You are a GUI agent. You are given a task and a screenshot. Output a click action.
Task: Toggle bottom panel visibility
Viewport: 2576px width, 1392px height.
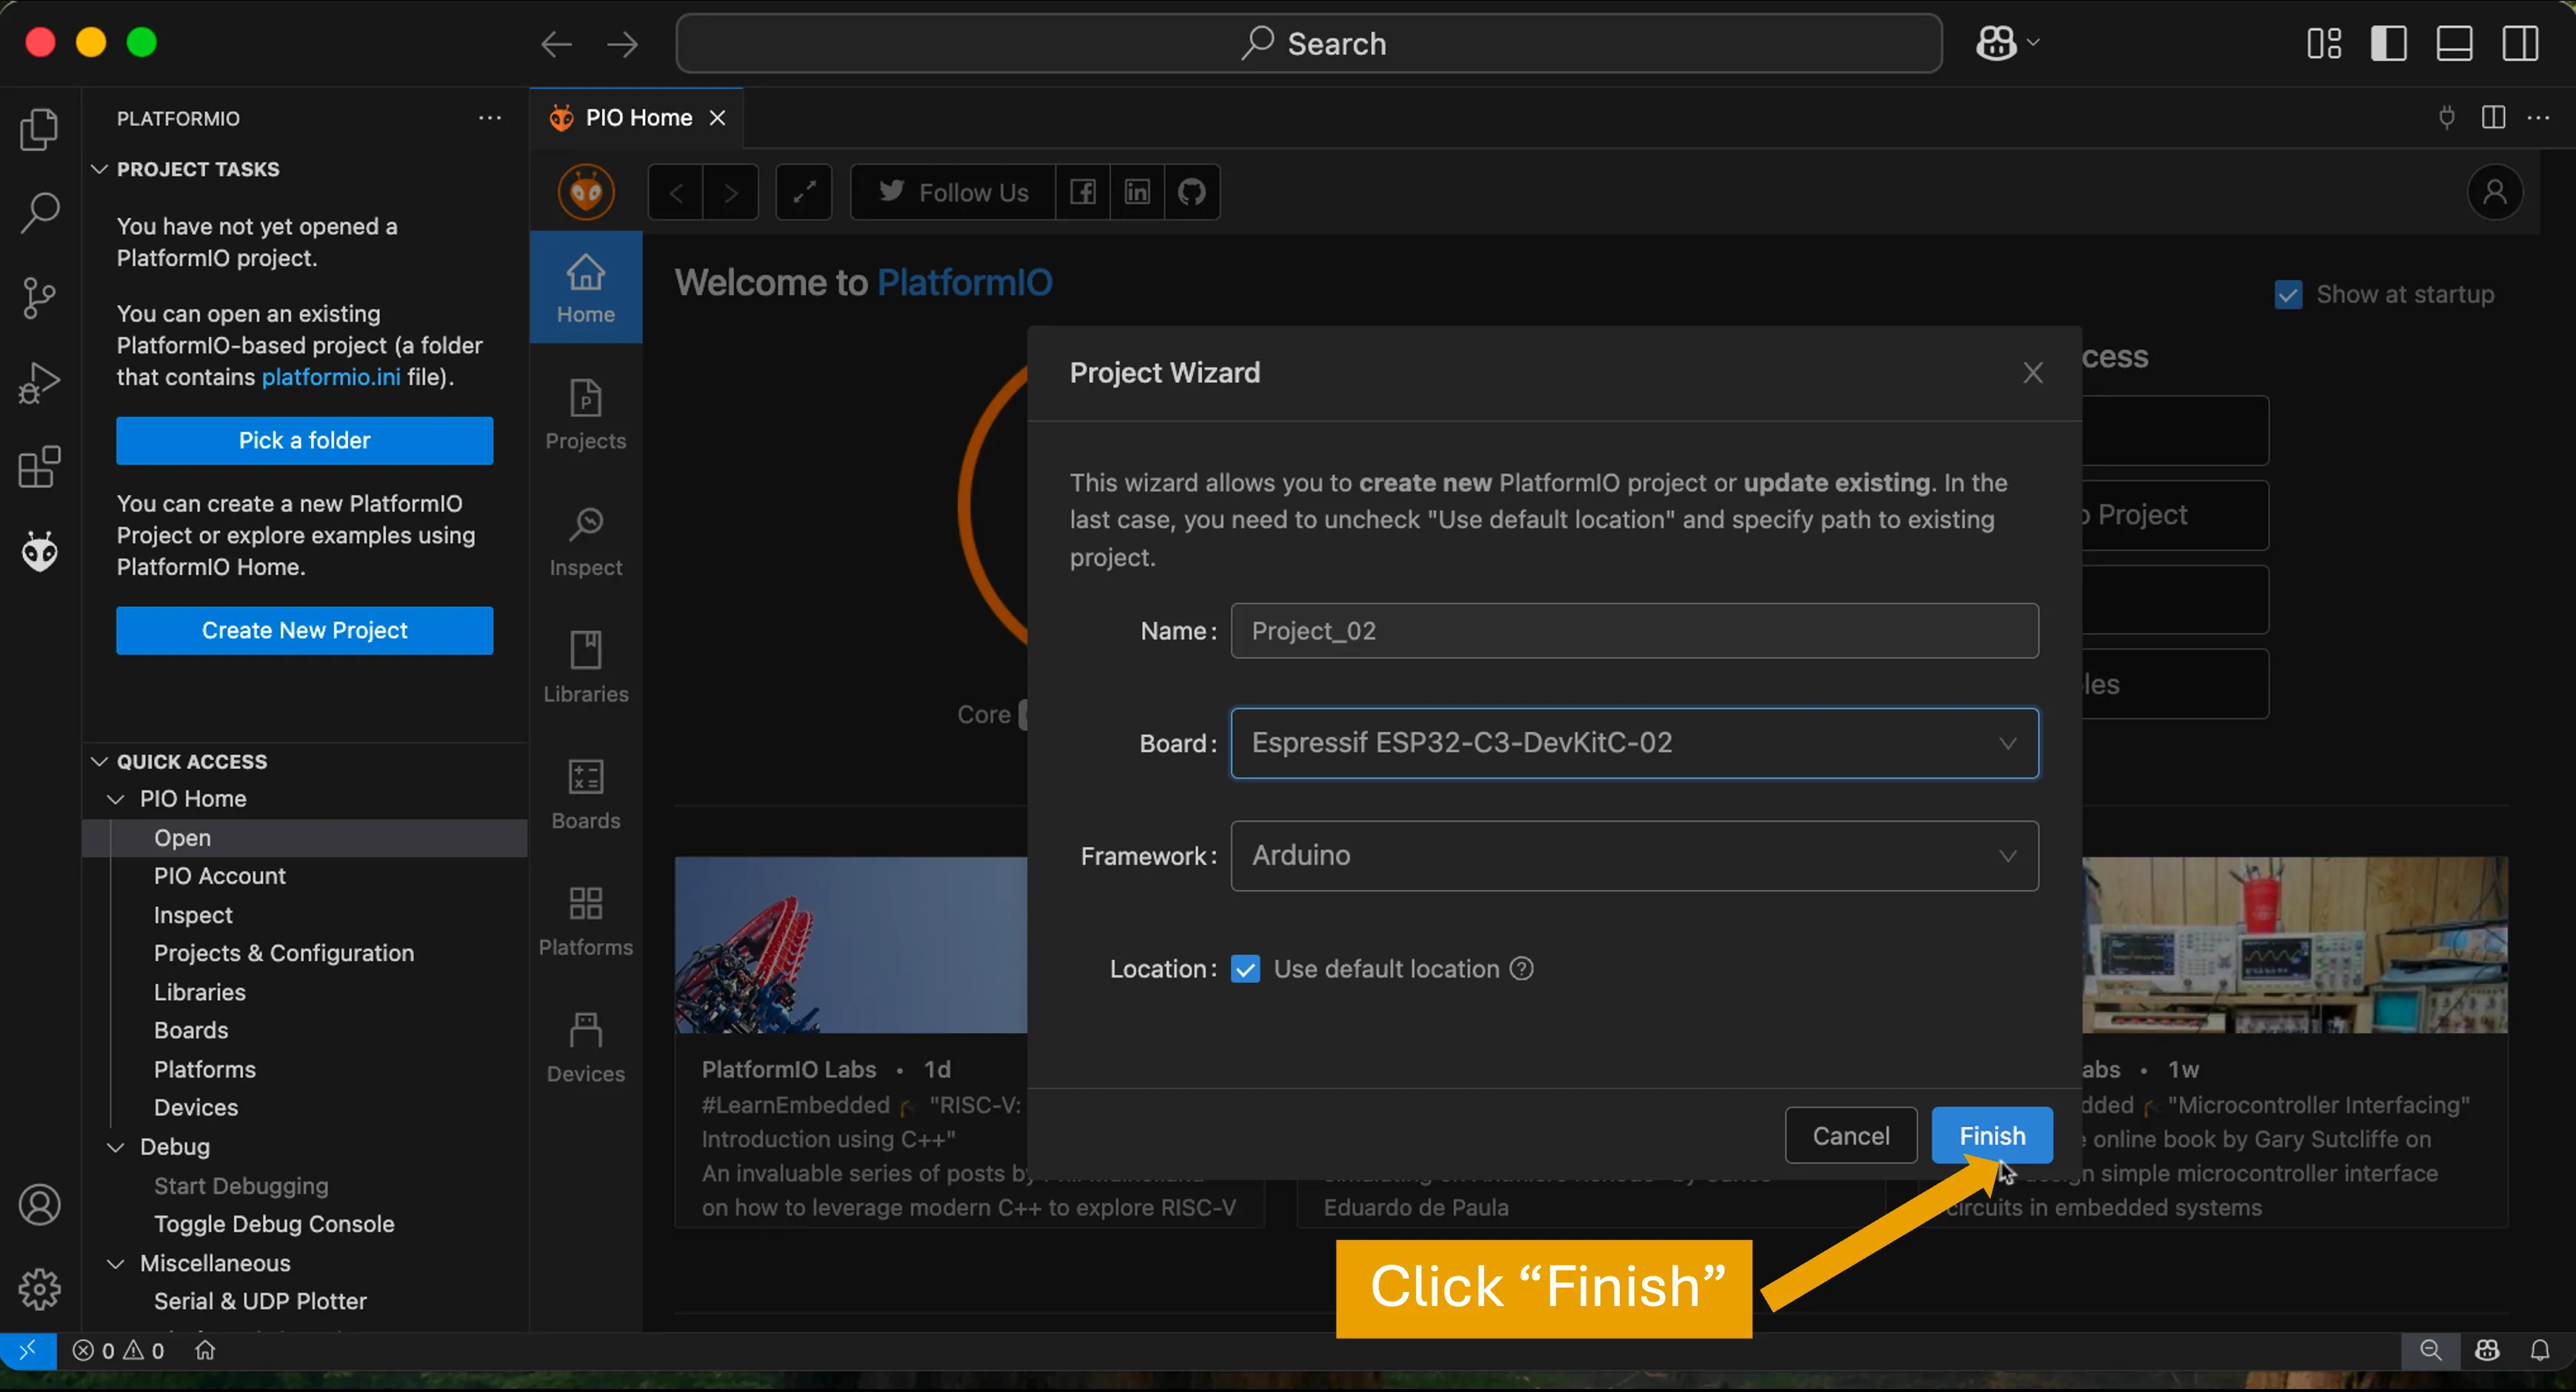click(2454, 44)
